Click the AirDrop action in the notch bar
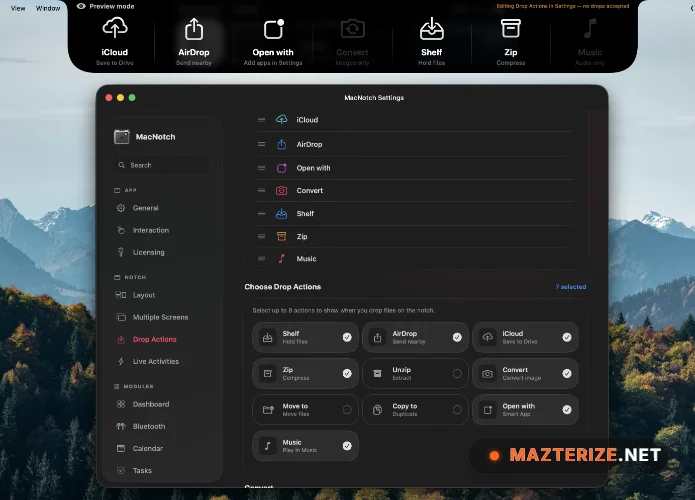The image size is (695, 500). pos(194,42)
